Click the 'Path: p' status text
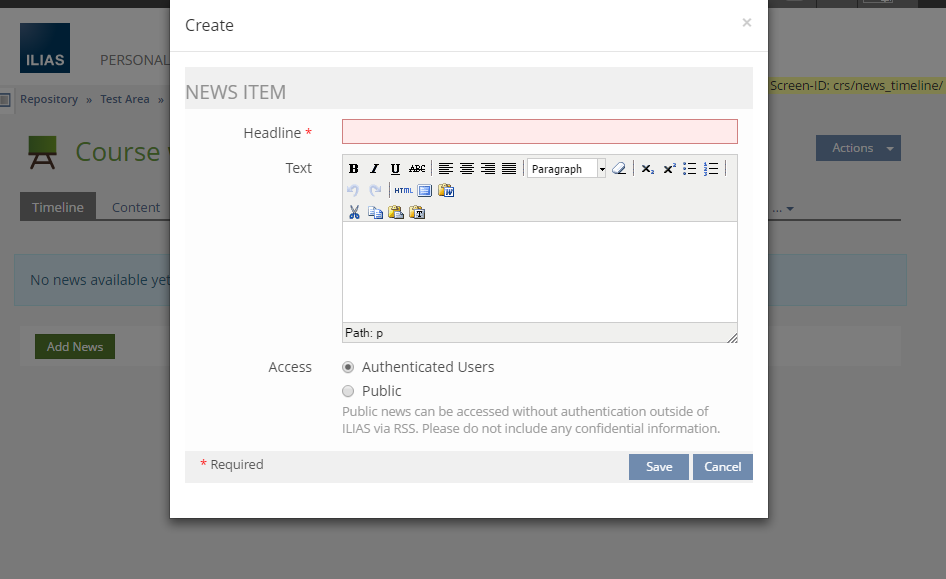Image resolution: width=946 pixels, height=579 pixels. (x=364, y=333)
